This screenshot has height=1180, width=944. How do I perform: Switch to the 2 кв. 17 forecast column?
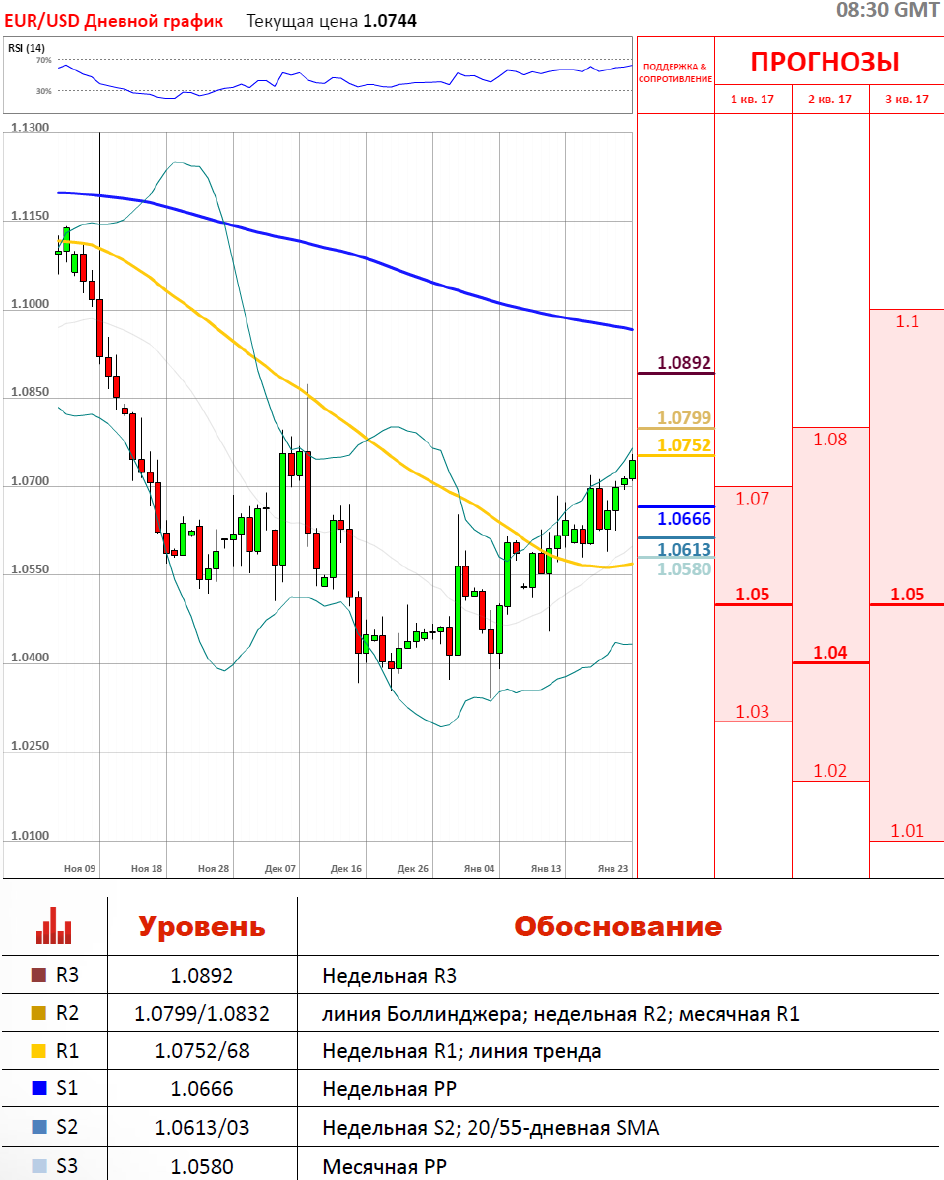[x=830, y=99]
